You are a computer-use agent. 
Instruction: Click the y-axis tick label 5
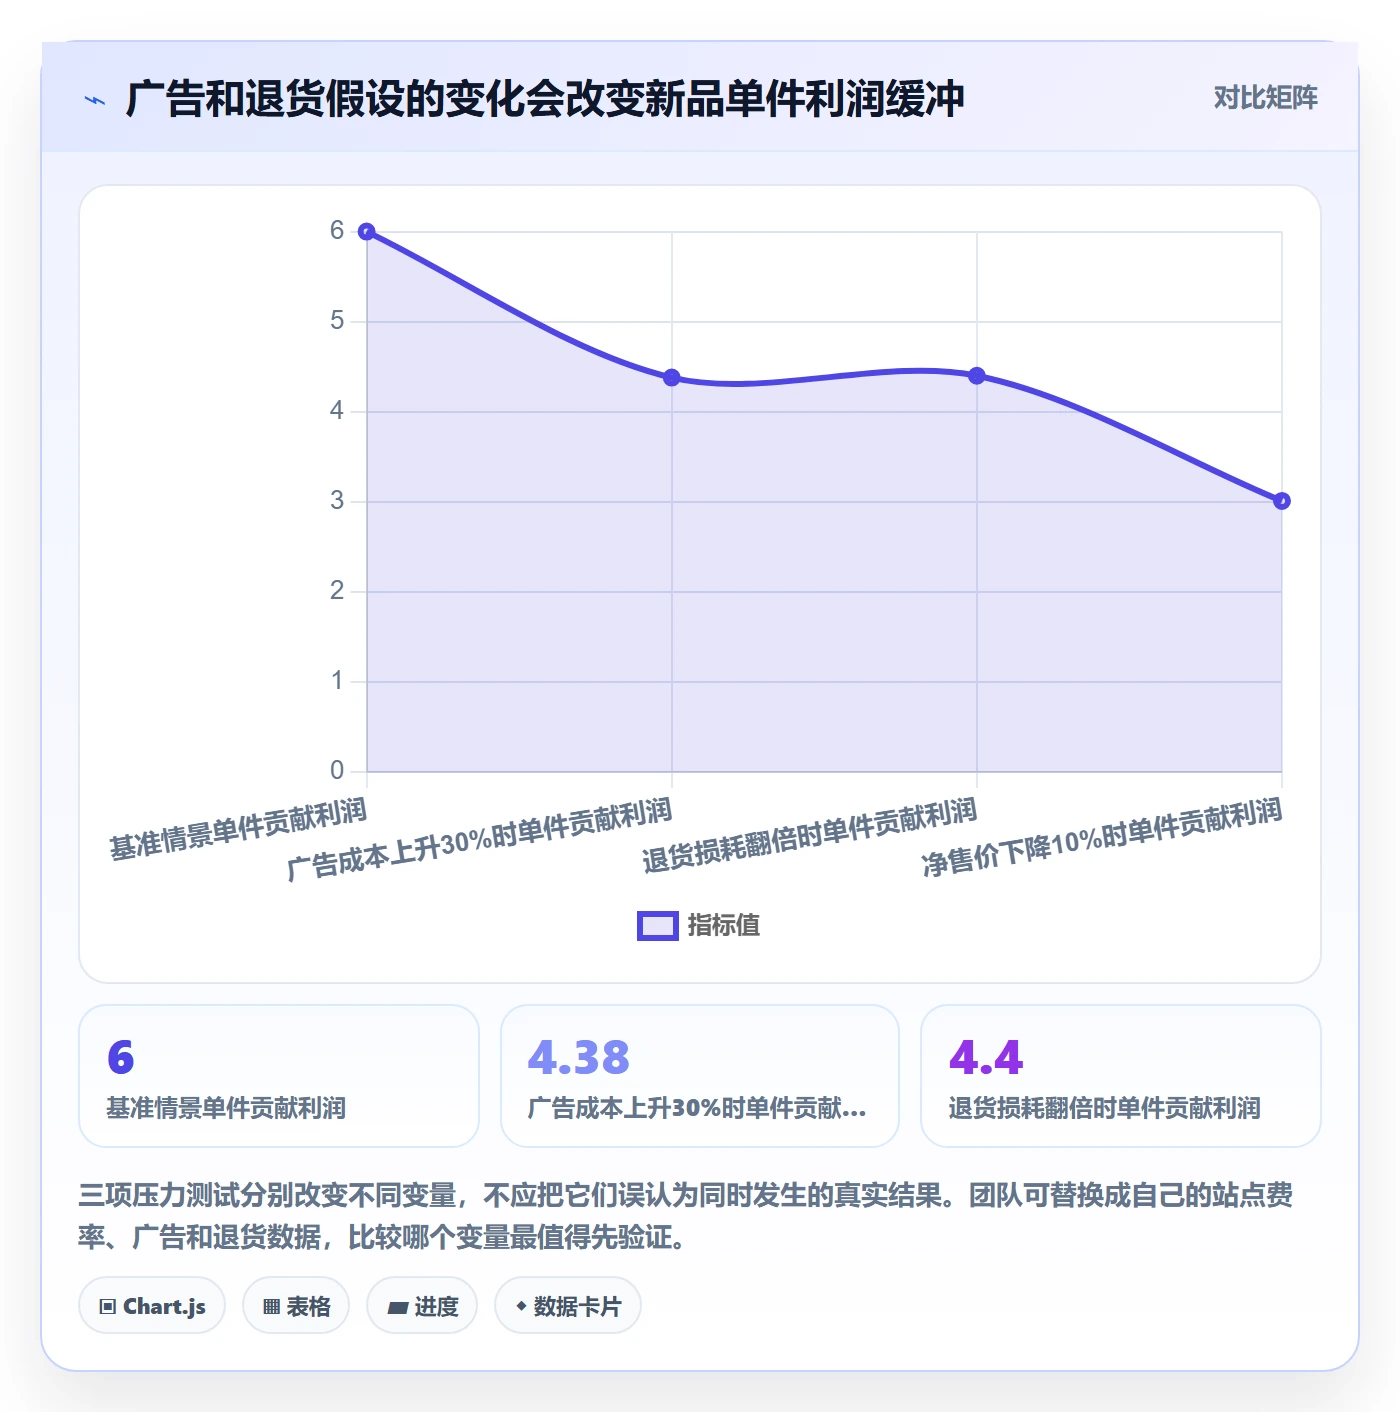337,321
